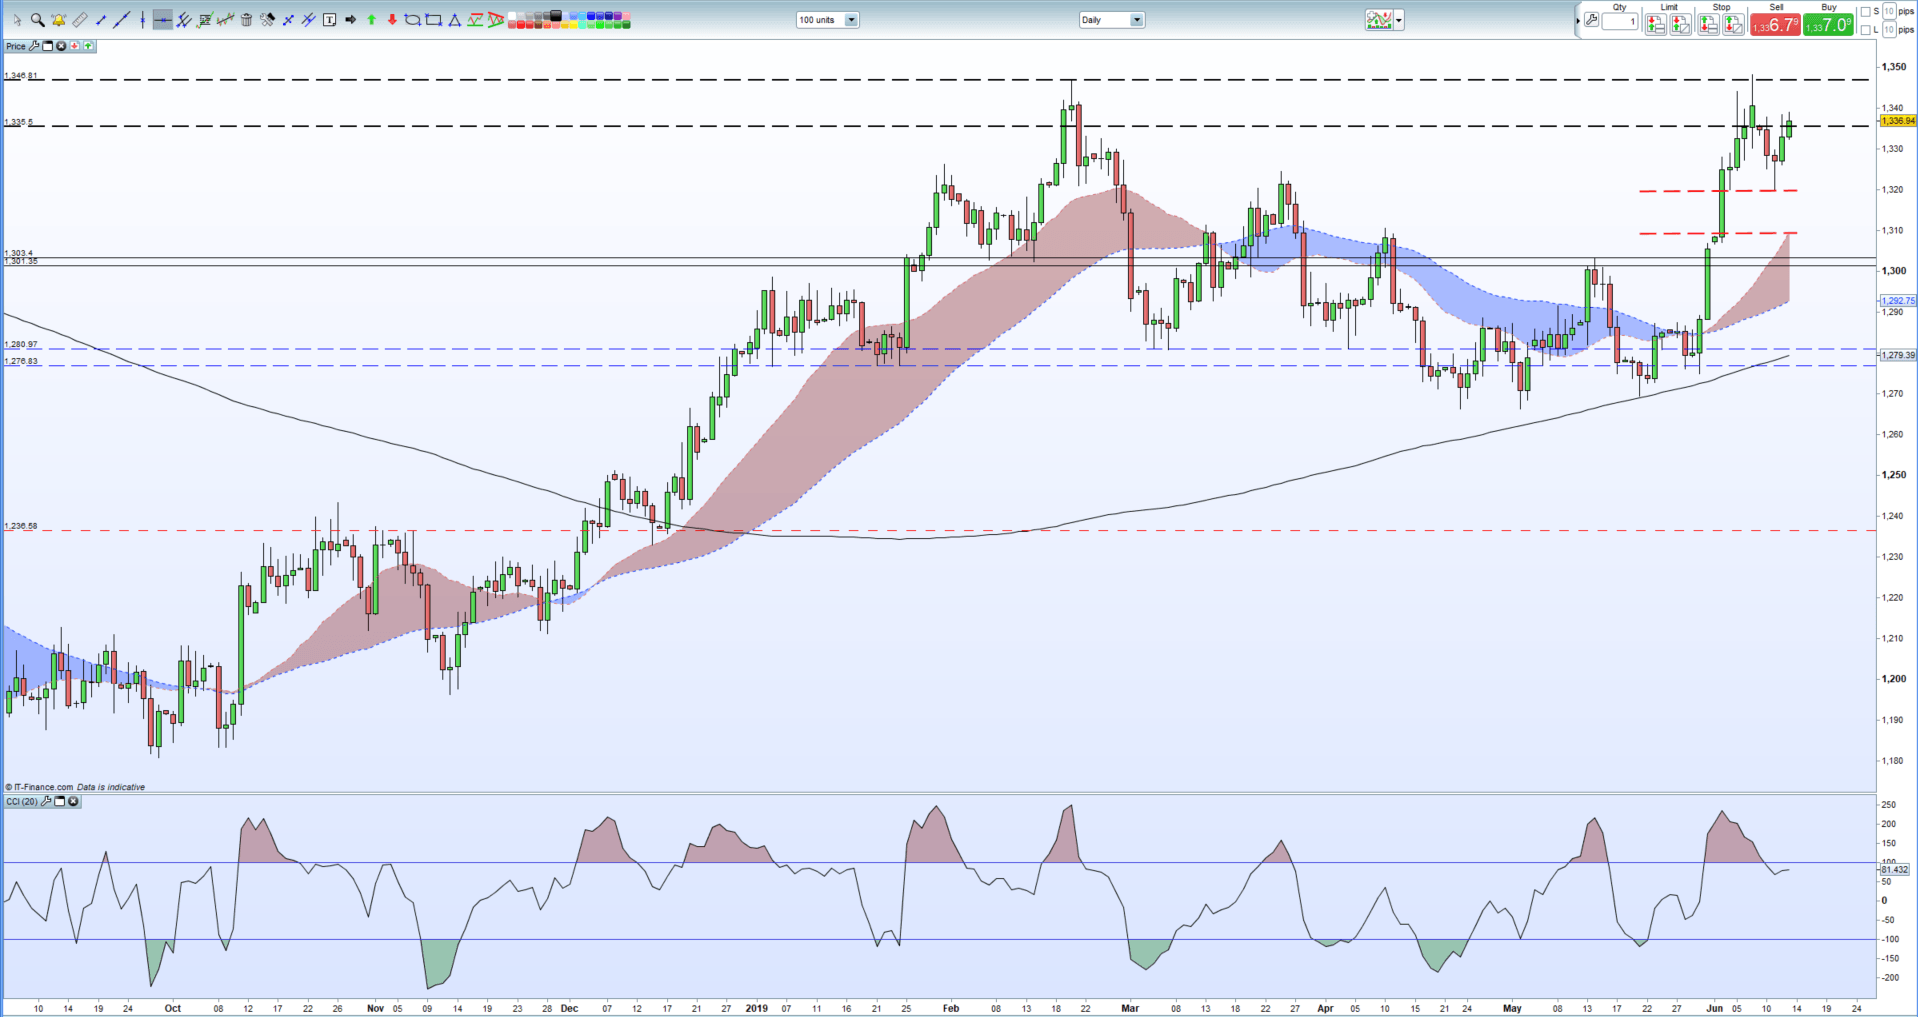Pick the red down-arrow marker tool
The height and width of the screenshot is (1017, 1918).
coord(392,20)
